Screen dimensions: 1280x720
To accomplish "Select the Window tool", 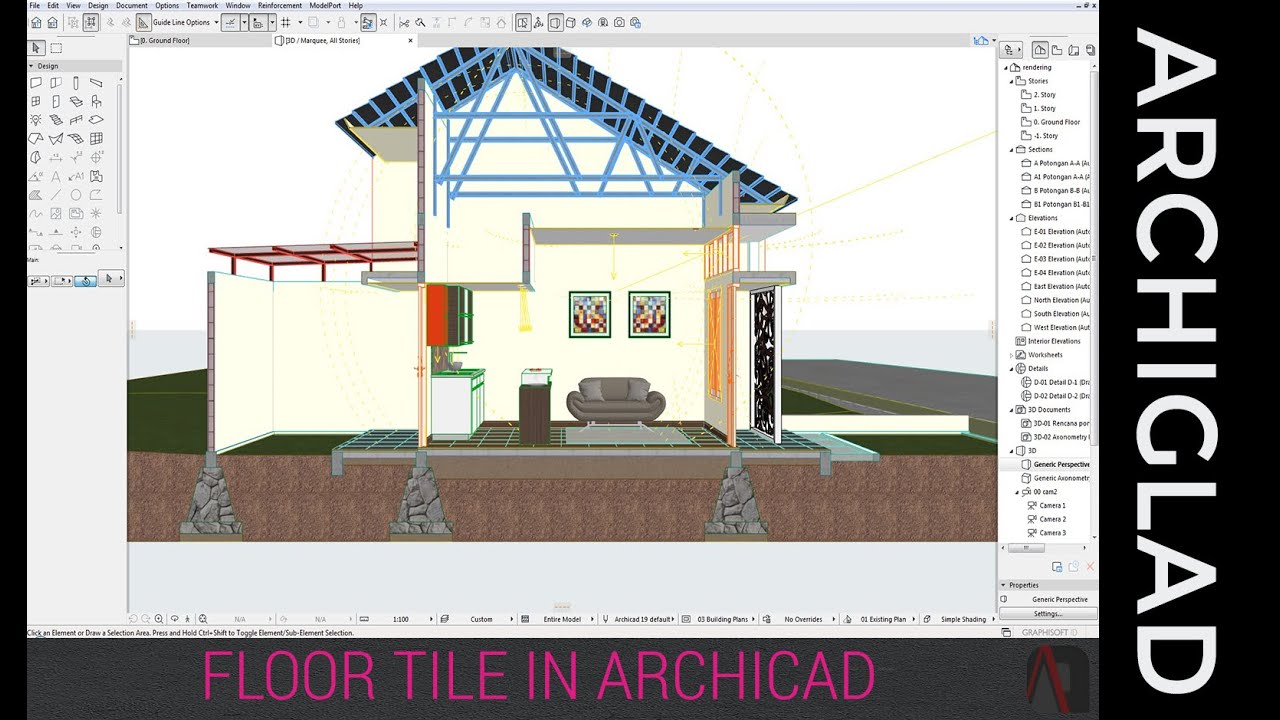I will pyautogui.click(x=36, y=101).
